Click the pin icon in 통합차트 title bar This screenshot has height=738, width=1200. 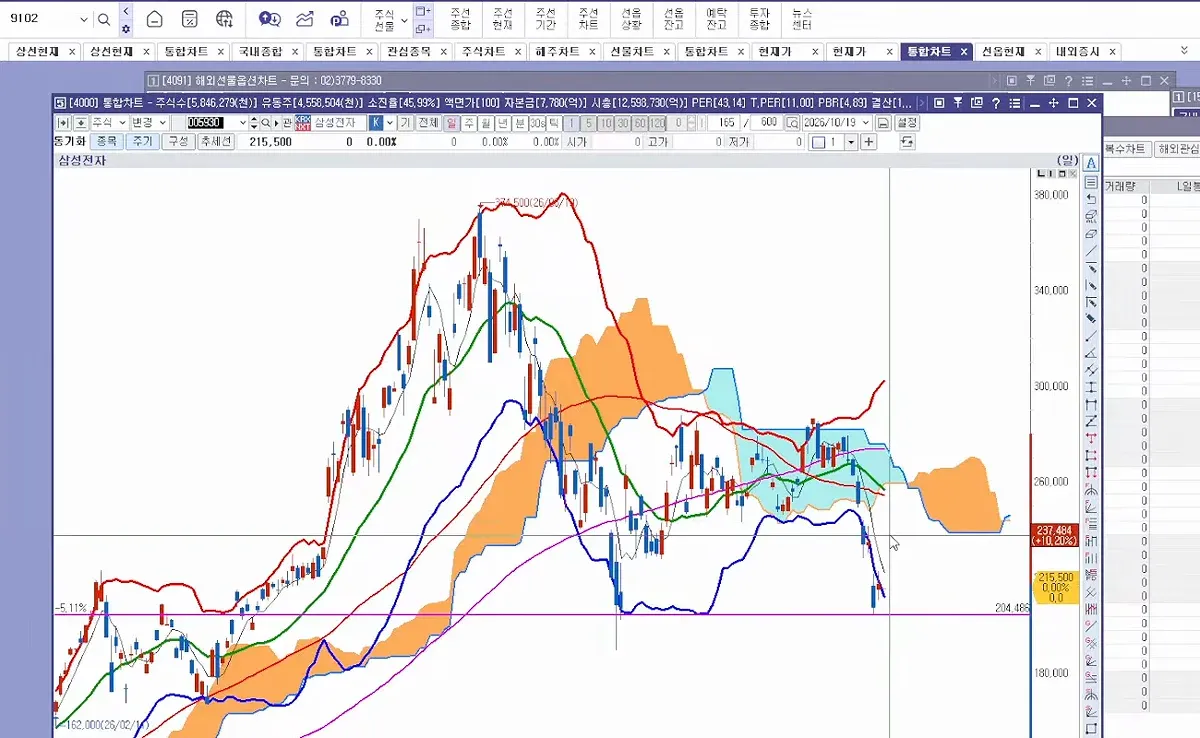tap(958, 102)
